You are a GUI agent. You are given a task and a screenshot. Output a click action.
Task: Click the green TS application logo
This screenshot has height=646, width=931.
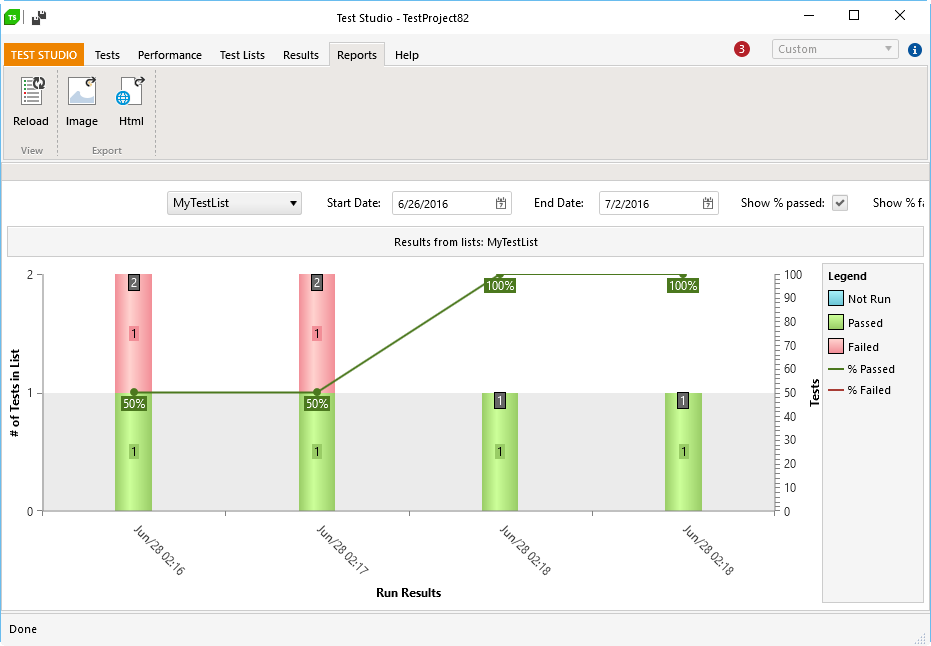tap(12, 17)
